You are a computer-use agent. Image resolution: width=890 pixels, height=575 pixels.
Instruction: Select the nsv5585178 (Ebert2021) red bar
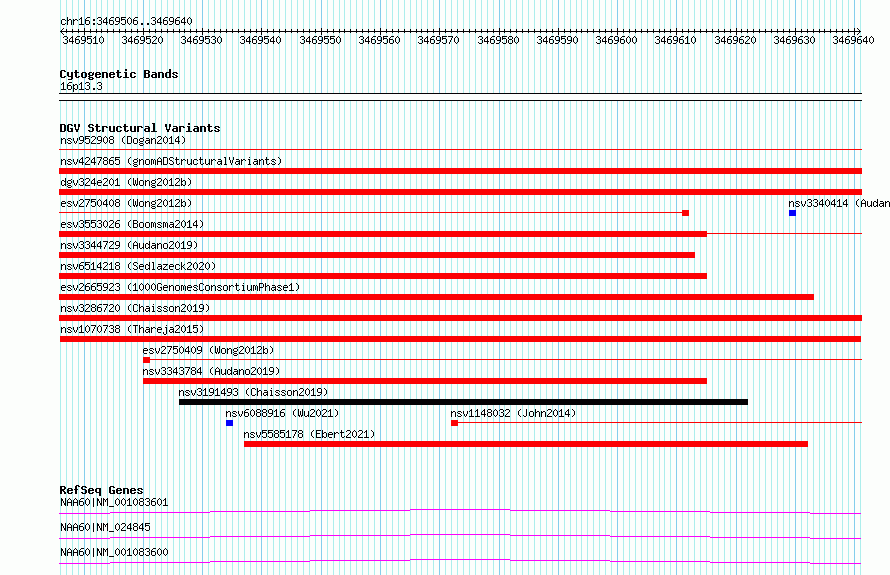[526, 444]
